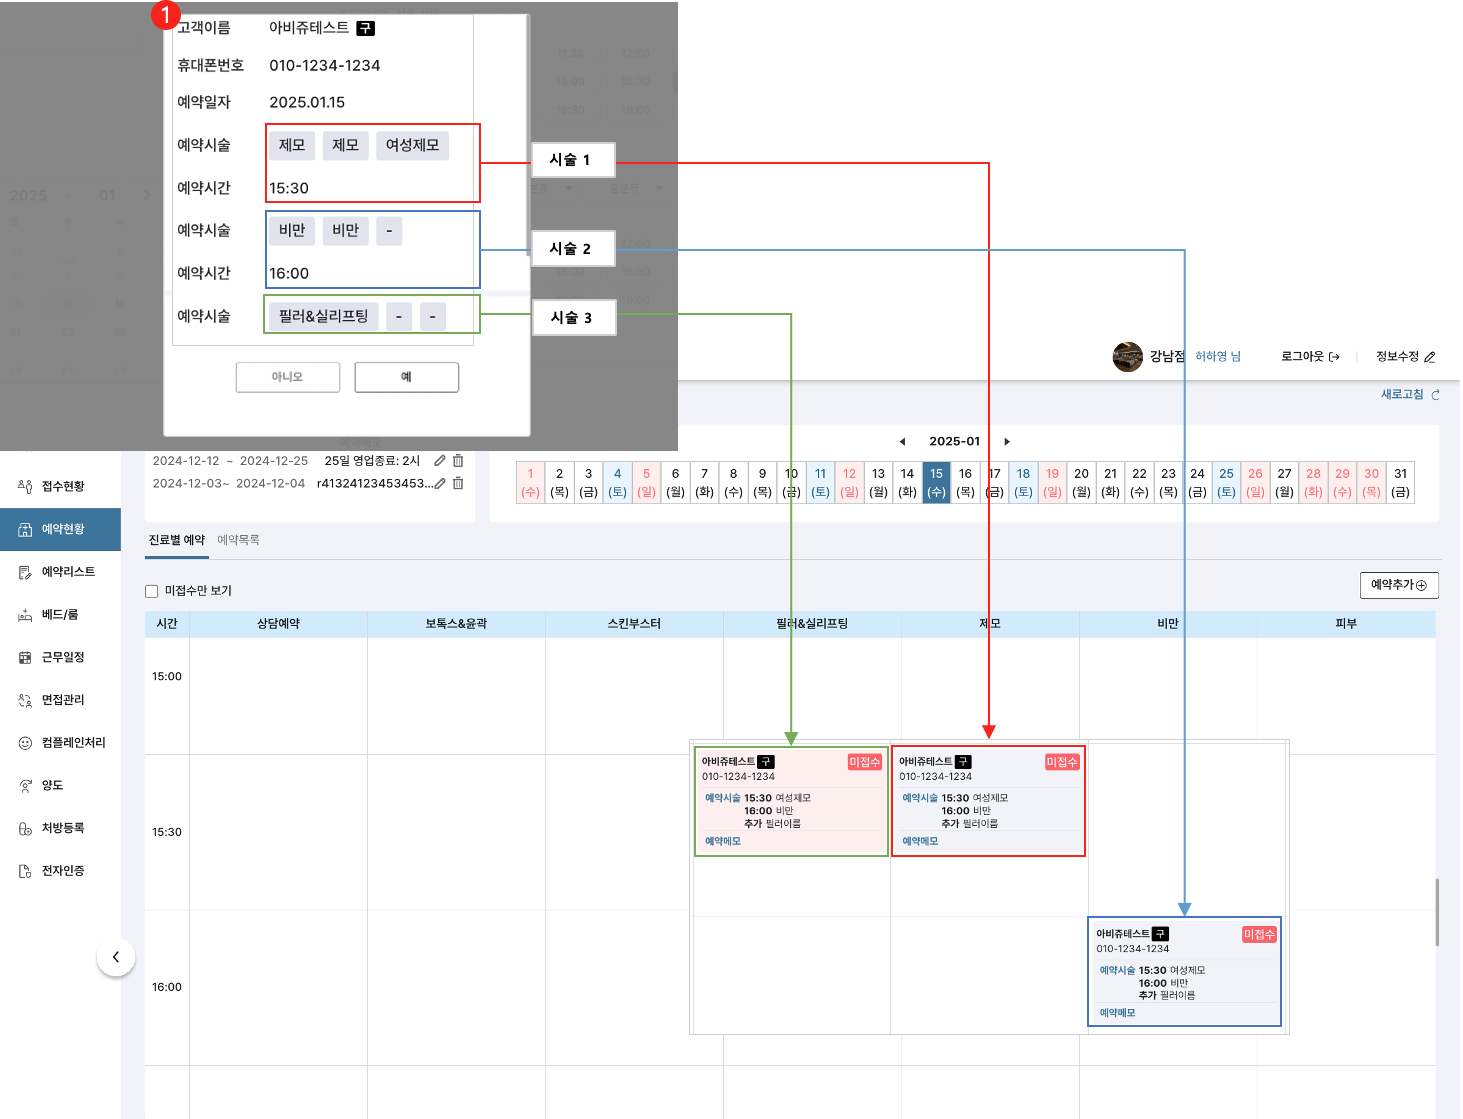Select day 1 (수) in the calendar strip
The width and height of the screenshot is (1463, 1119).
(531, 482)
